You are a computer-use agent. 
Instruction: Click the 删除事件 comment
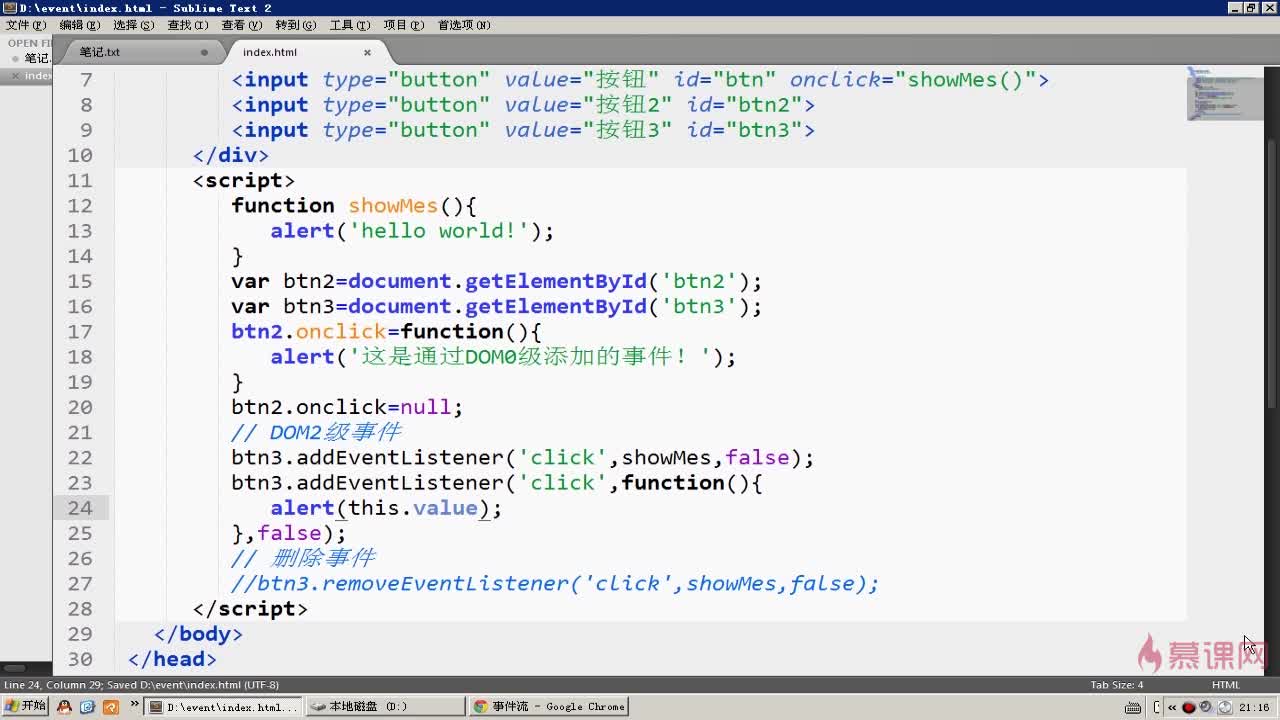pos(303,558)
